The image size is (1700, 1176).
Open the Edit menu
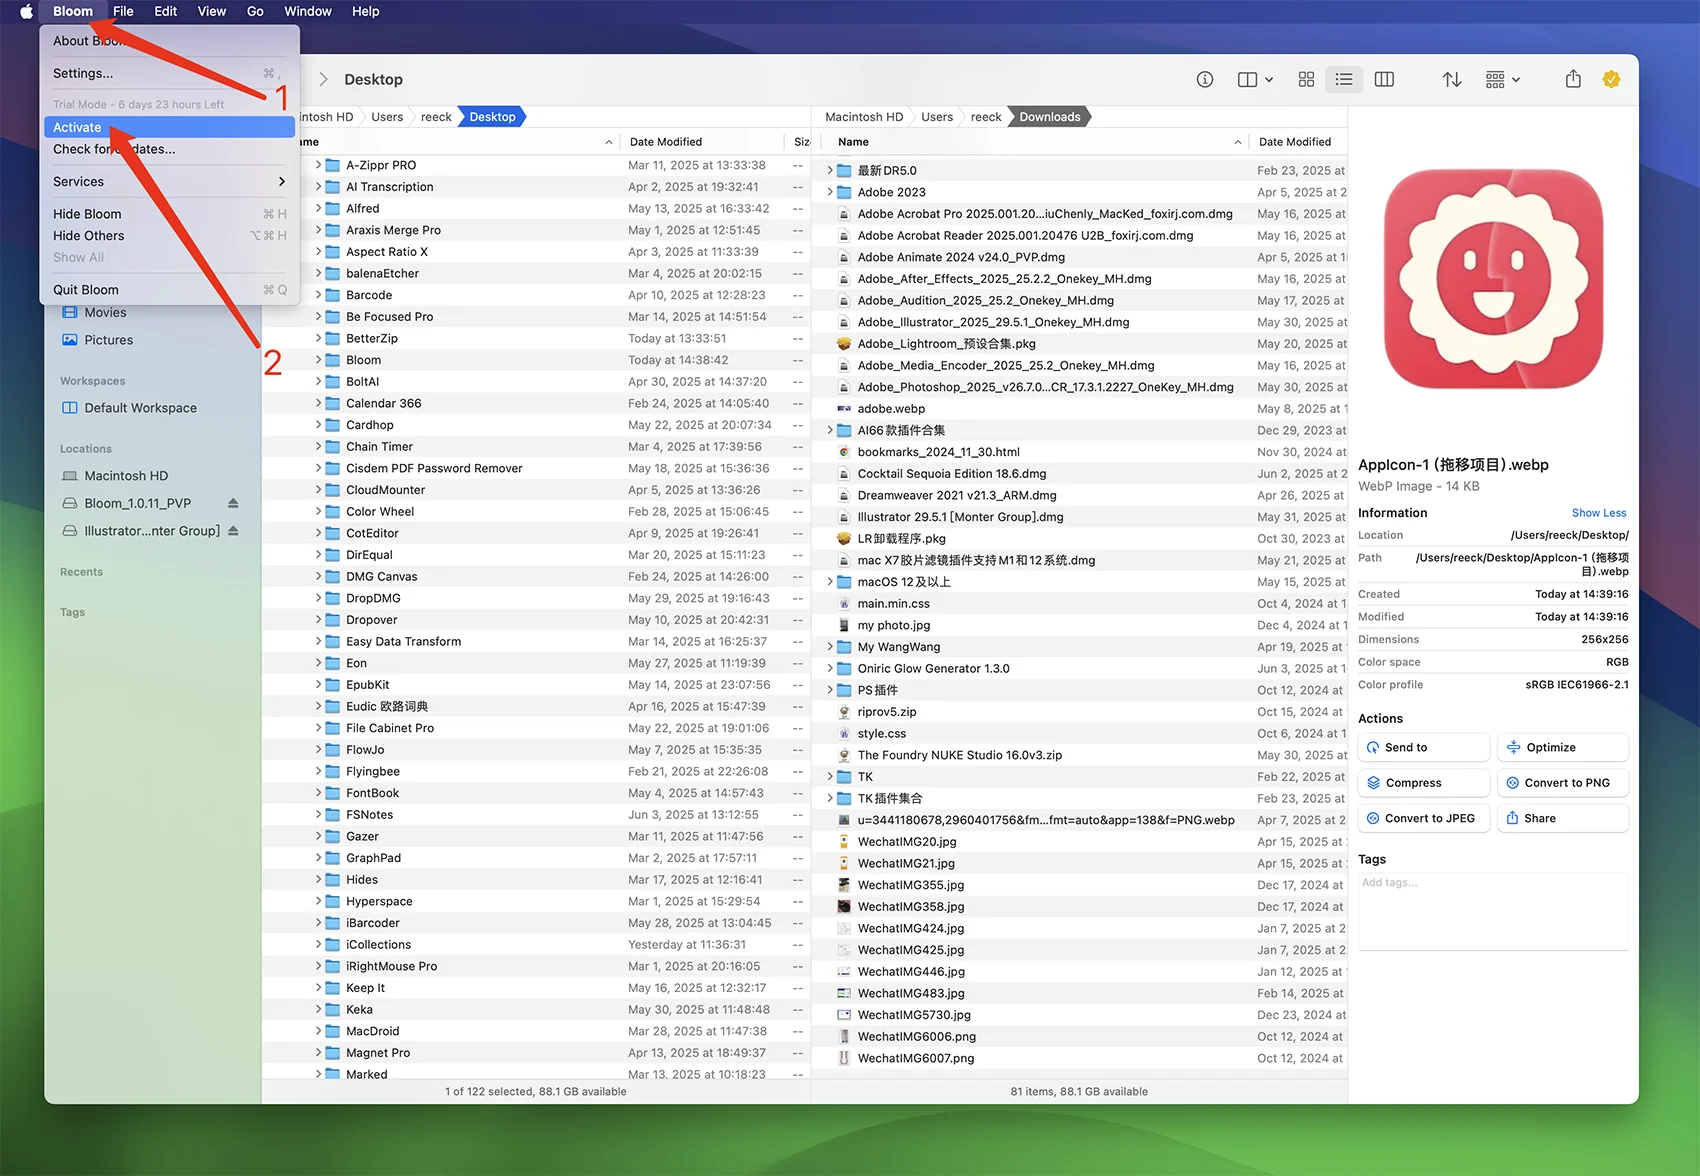165,11
